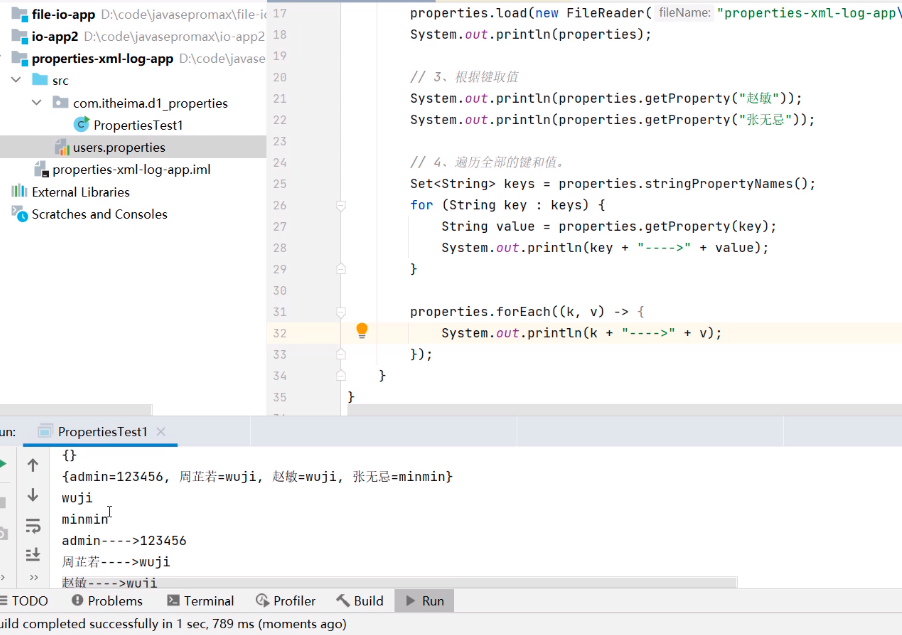The width and height of the screenshot is (902, 635).
Task: Click the comment on line 24
Action: click(x=488, y=162)
